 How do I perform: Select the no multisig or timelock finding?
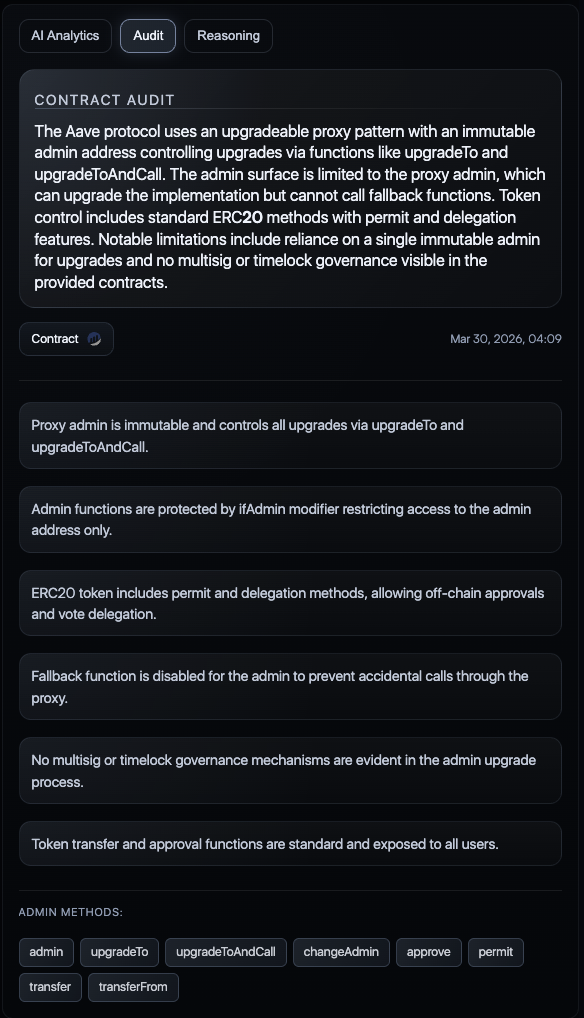(x=290, y=771)
